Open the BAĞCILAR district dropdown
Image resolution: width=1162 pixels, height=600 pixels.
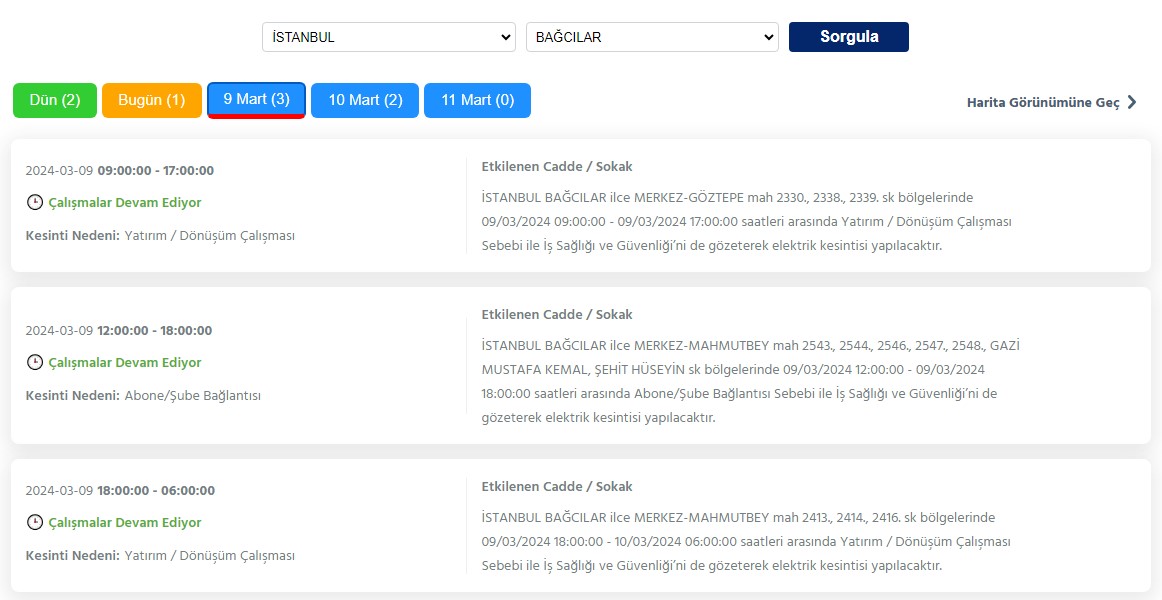click(x=652, y=37)
